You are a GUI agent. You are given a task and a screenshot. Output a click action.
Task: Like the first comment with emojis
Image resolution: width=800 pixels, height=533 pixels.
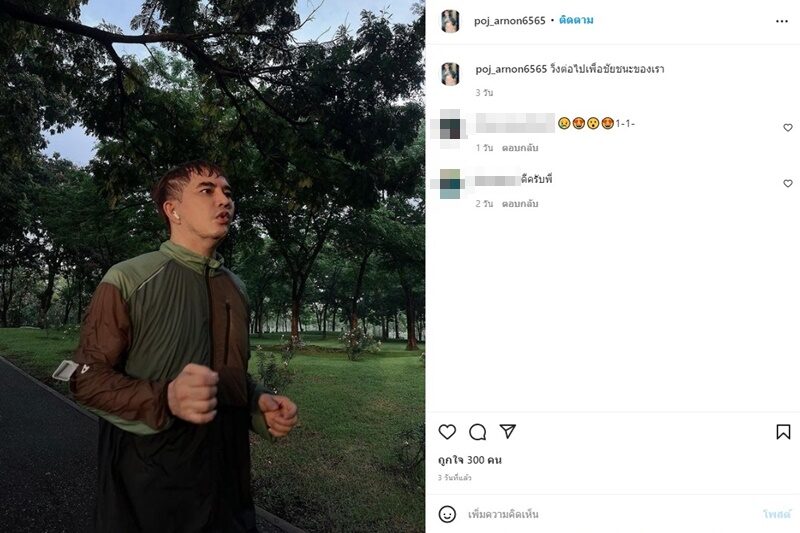[x=788, y=128]
